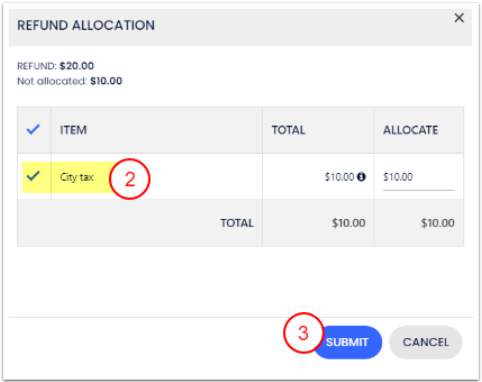The height and width of the screenshot is (382, 482).
Task: Click the TOTAL column header
Action: pyautogui.click(x=288, y=130)
